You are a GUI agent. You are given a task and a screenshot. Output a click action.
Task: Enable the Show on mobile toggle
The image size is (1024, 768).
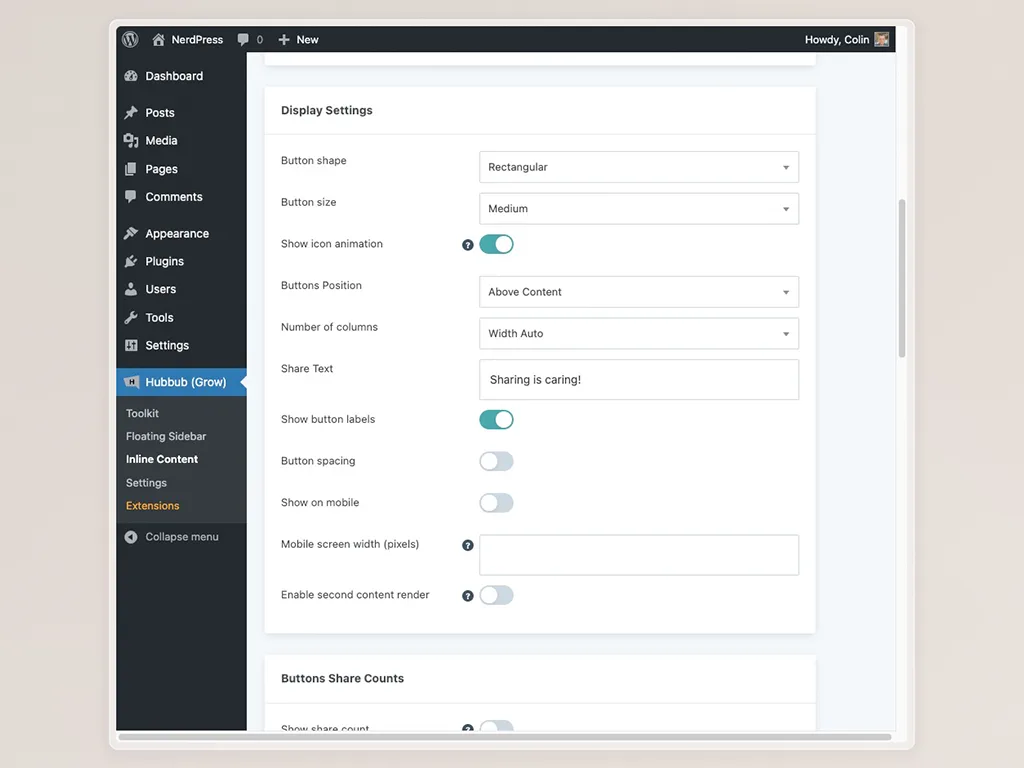pyautogui.click(x=496, y=503)
